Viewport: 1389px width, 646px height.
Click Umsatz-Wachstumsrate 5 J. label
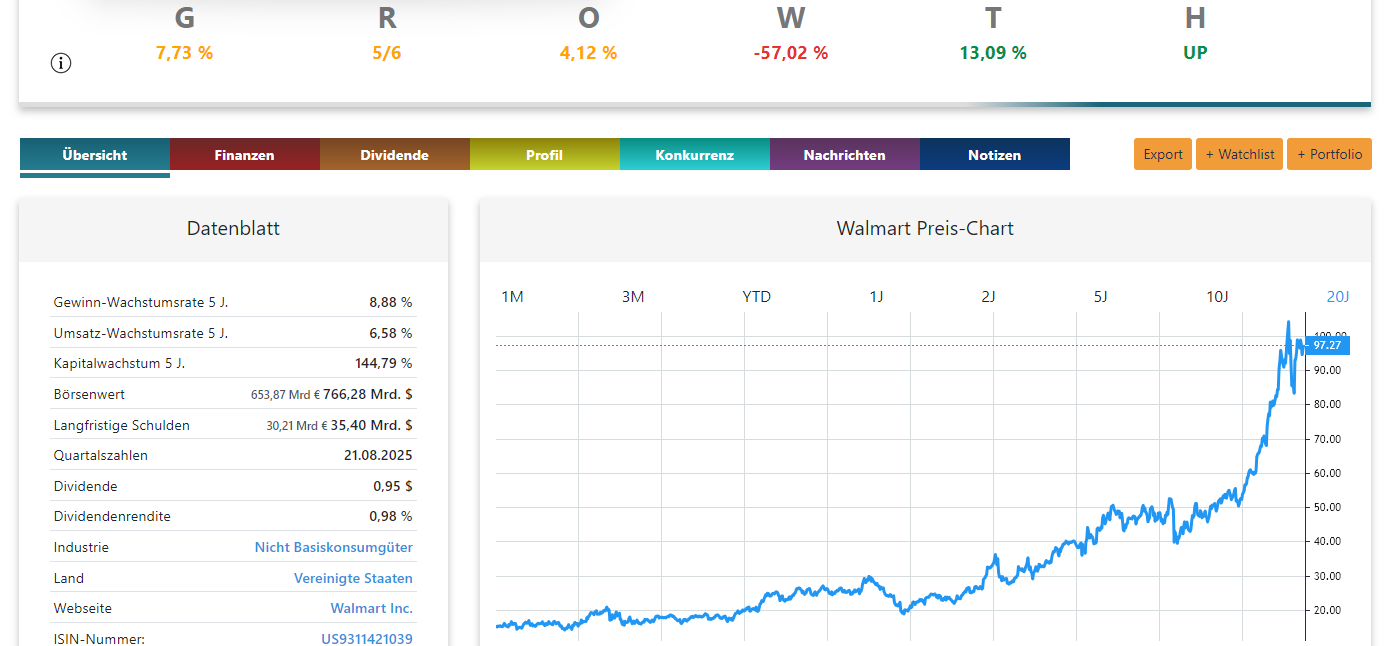point(141,333)
